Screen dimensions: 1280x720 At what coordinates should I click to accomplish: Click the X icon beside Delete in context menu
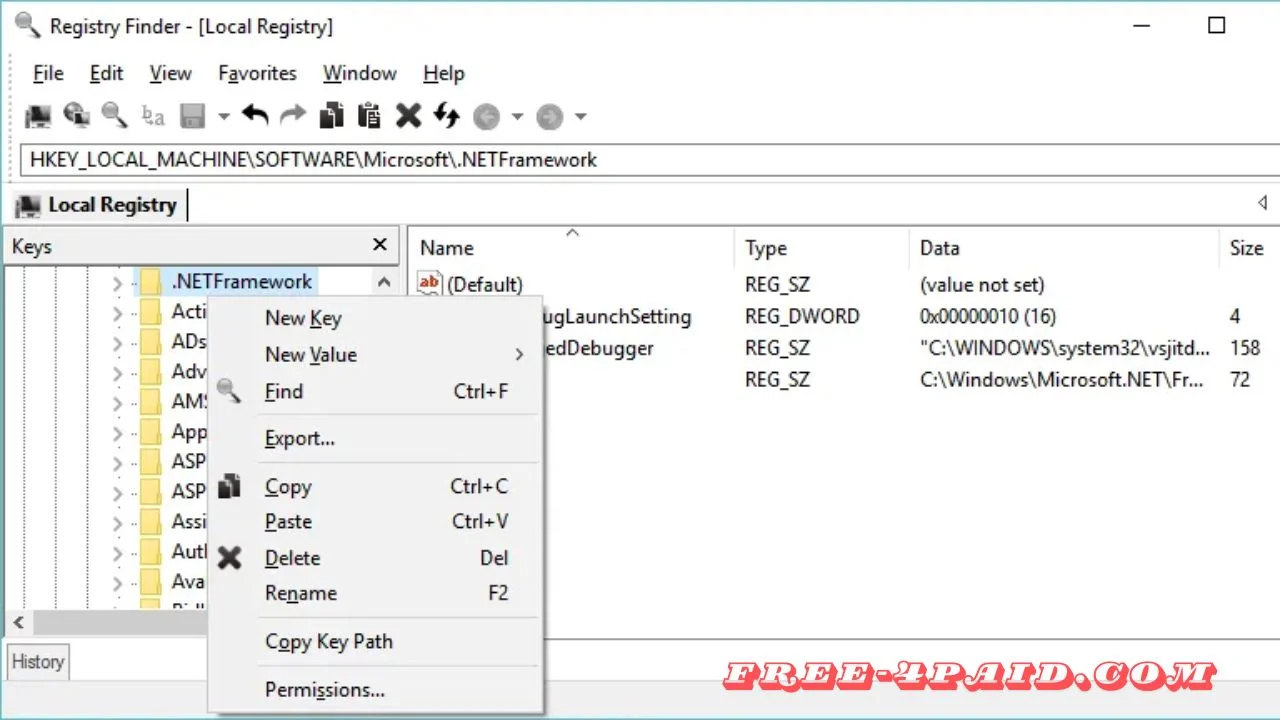(x=229, y=557)
